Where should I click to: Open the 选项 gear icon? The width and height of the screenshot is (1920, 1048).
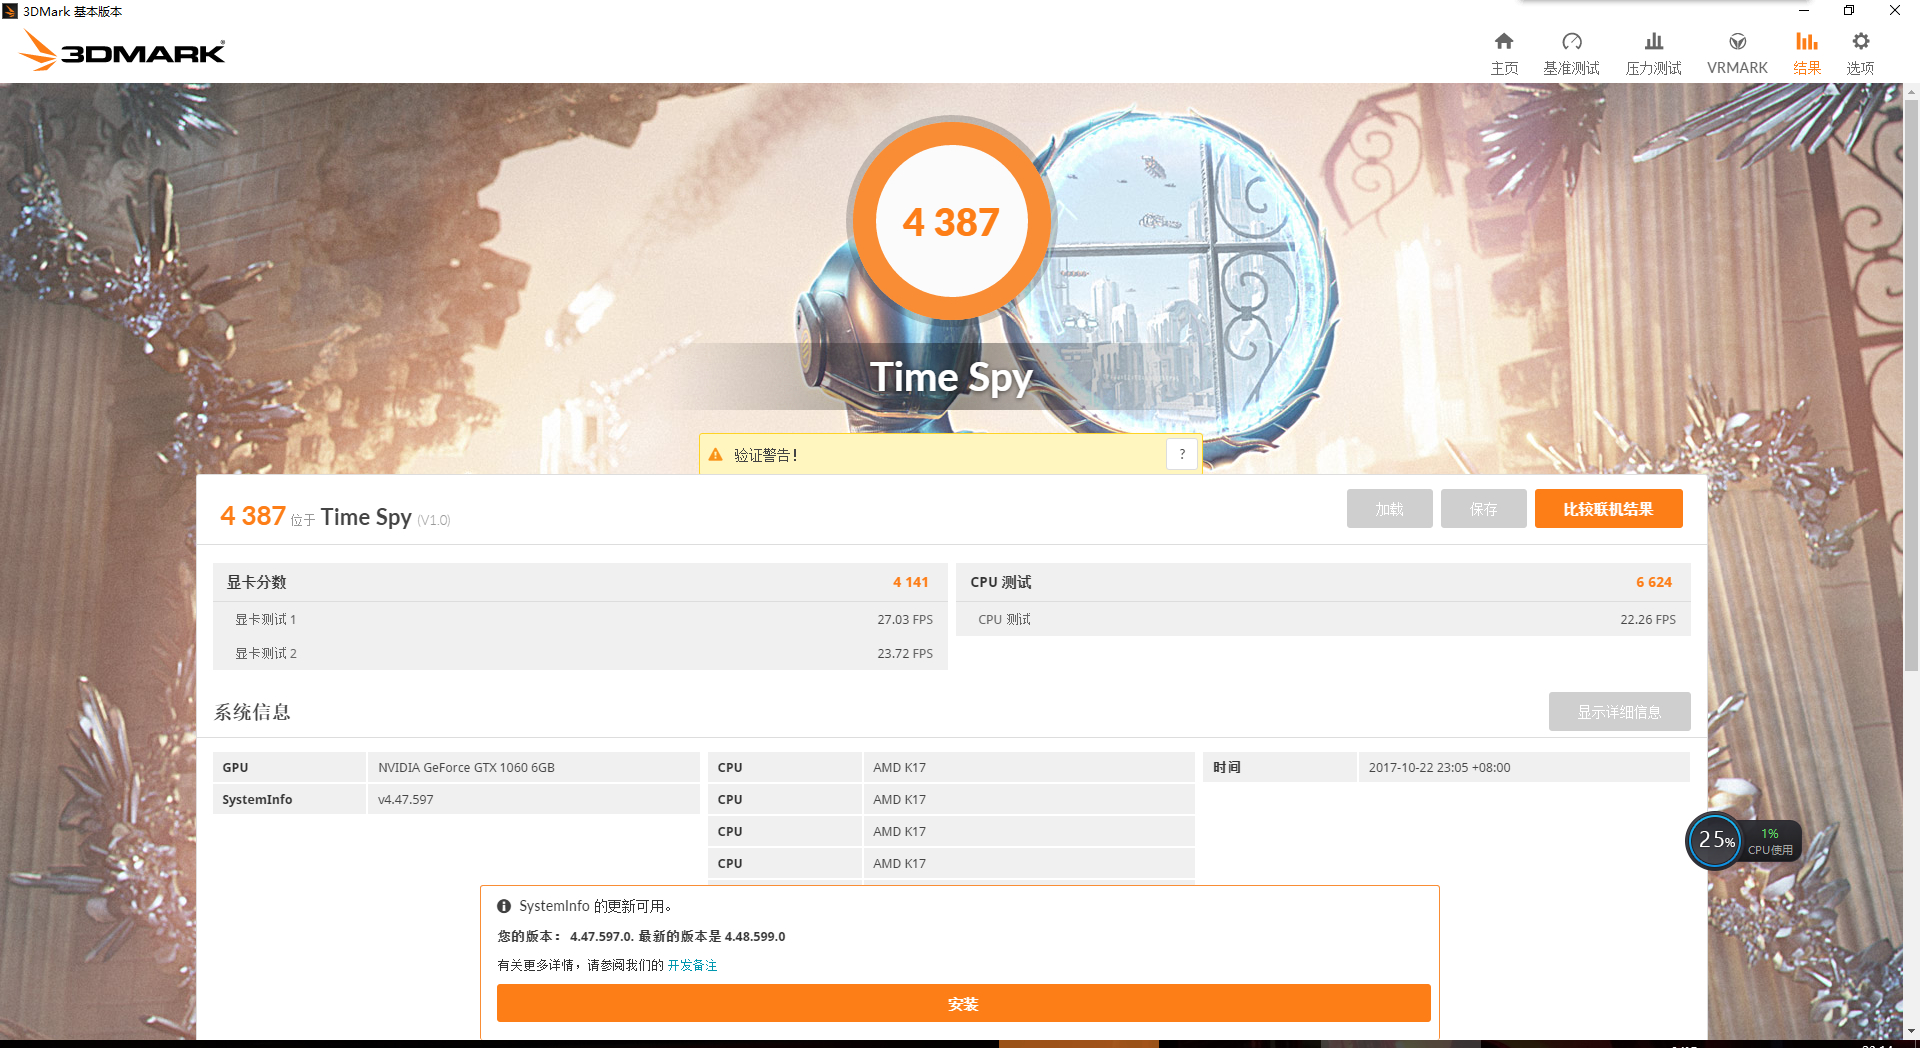[1860, 42]
